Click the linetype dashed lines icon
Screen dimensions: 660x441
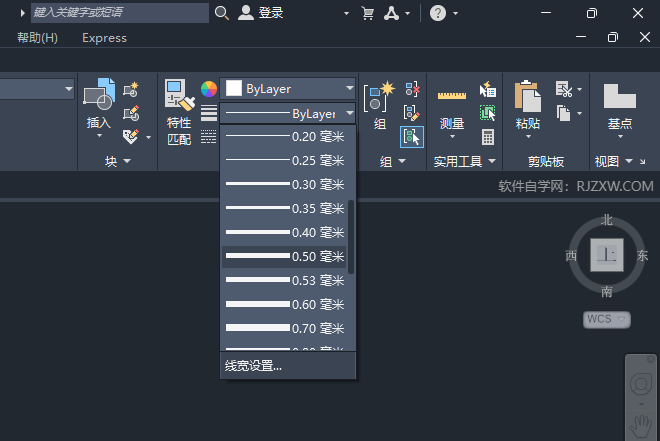pyautogui.click(x=209, y=137)
